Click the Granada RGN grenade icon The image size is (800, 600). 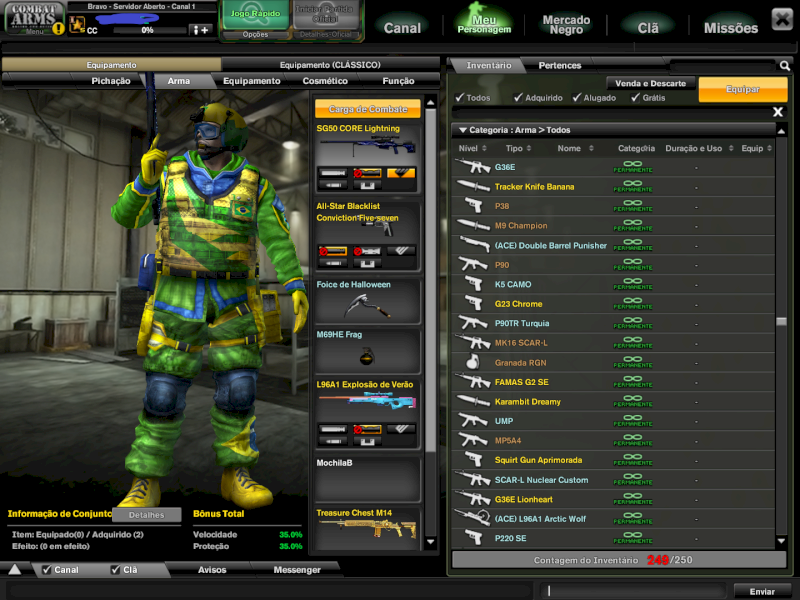coord(473,362)
